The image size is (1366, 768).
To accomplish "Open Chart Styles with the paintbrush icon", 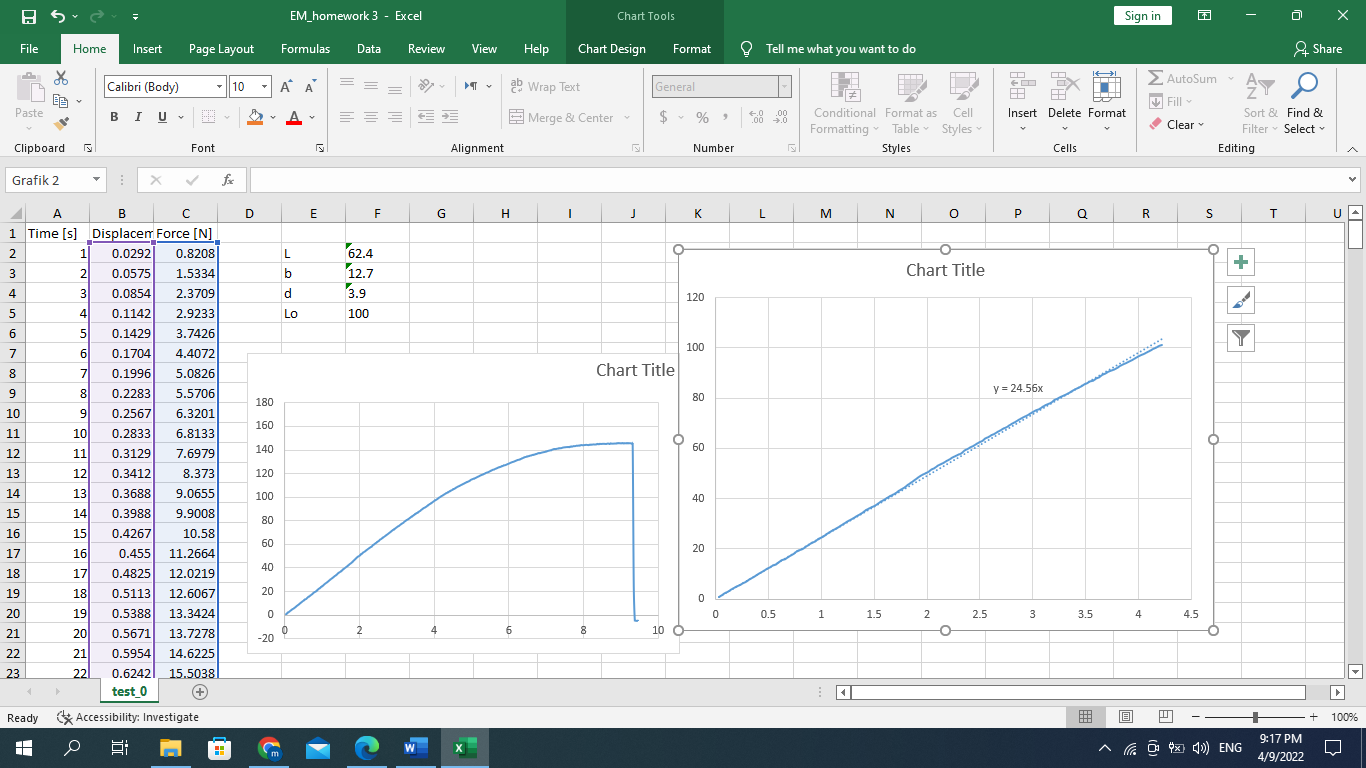I will (1240, 300).
